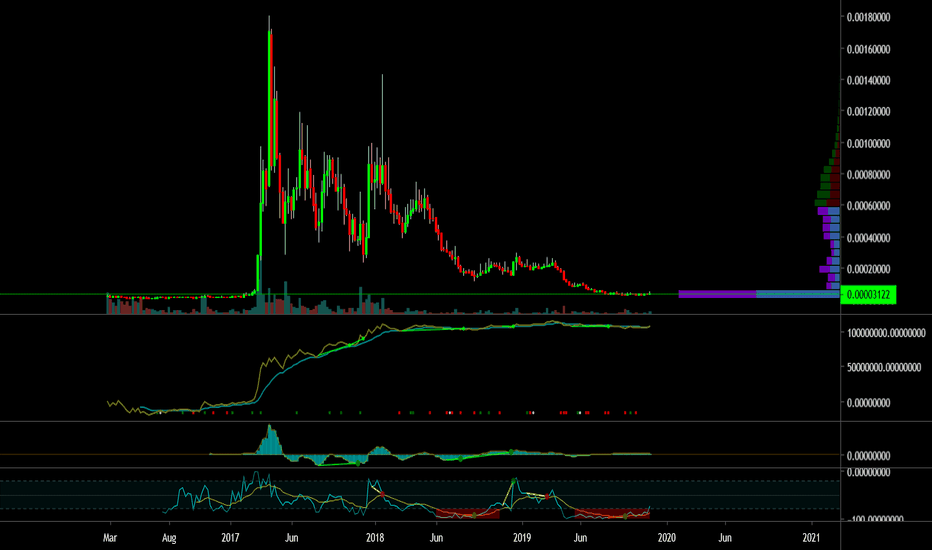
Task: Click the 2021 year label on time axis
Action: 811,538
